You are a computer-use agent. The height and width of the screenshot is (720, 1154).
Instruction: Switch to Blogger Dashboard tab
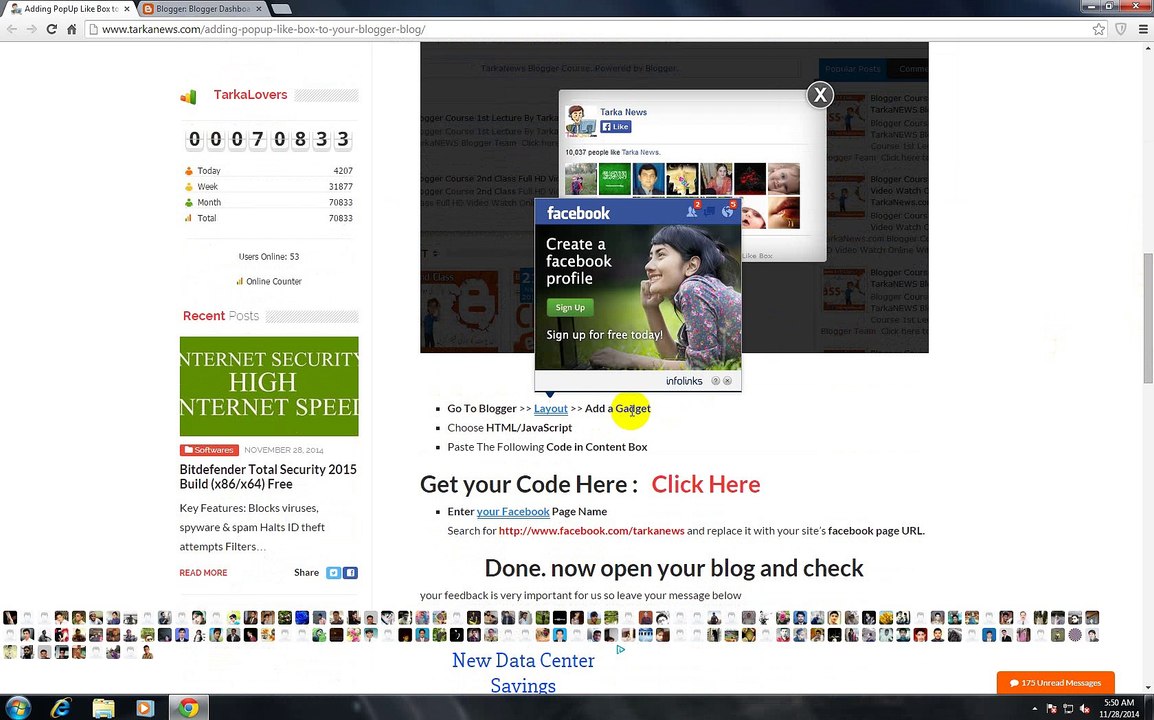pos(201,9)
